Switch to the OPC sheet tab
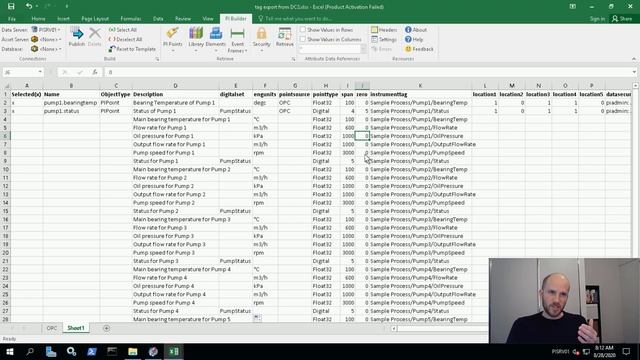The width and height of the screenshot is (640, 360). [51, 328]
